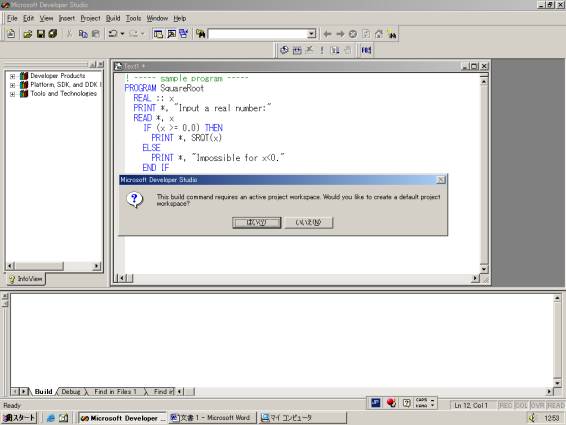This screenshot has height=425, width=566.
Task: Switch to the InfoView tab
Action: click(26, 279)
